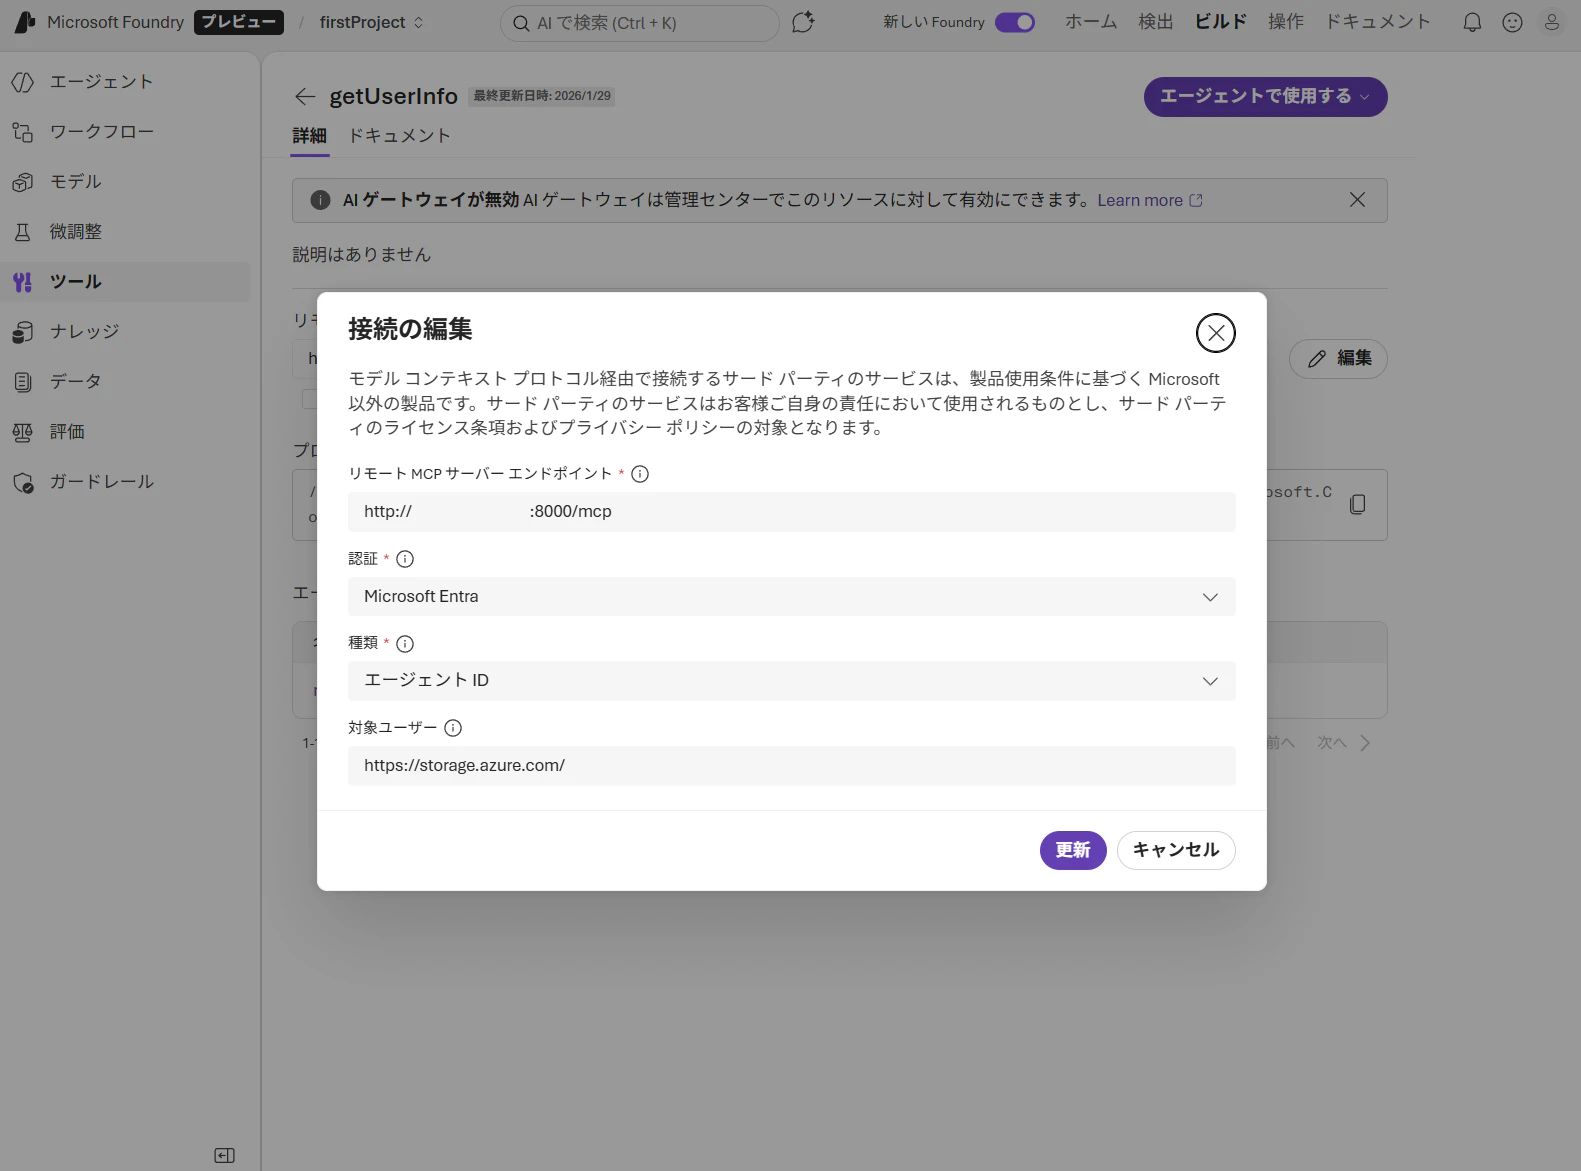Expand the 認証 Microsoft Entra dropdown
The height and width of the screenshot is (1171, 1581).
[x=792, y=597]
